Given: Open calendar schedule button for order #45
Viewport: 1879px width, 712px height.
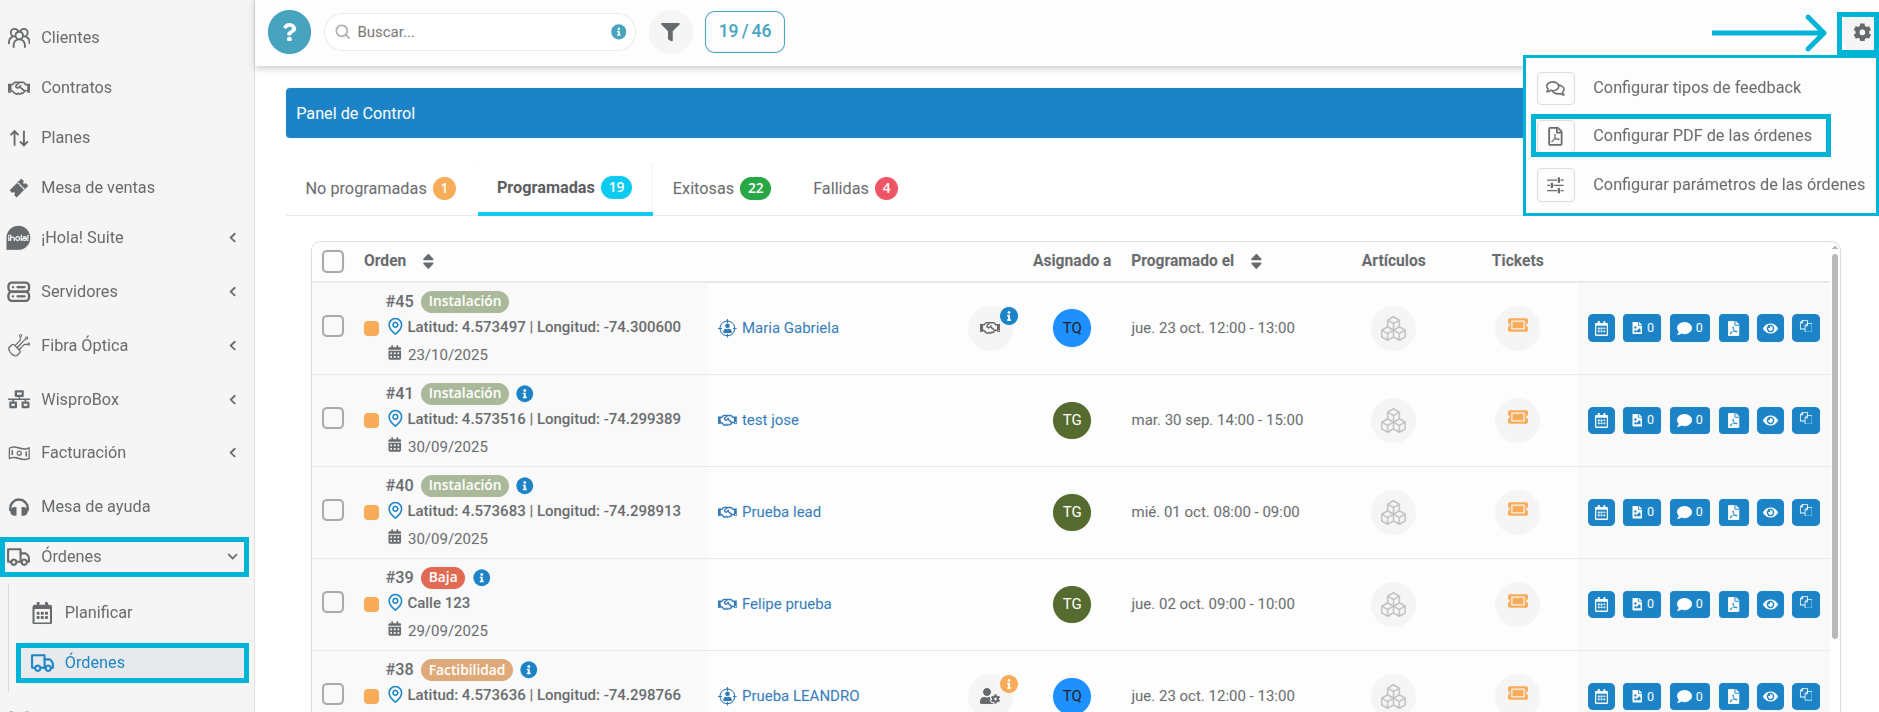Looking at the screenshot, I should click(x=1601, y=328).
